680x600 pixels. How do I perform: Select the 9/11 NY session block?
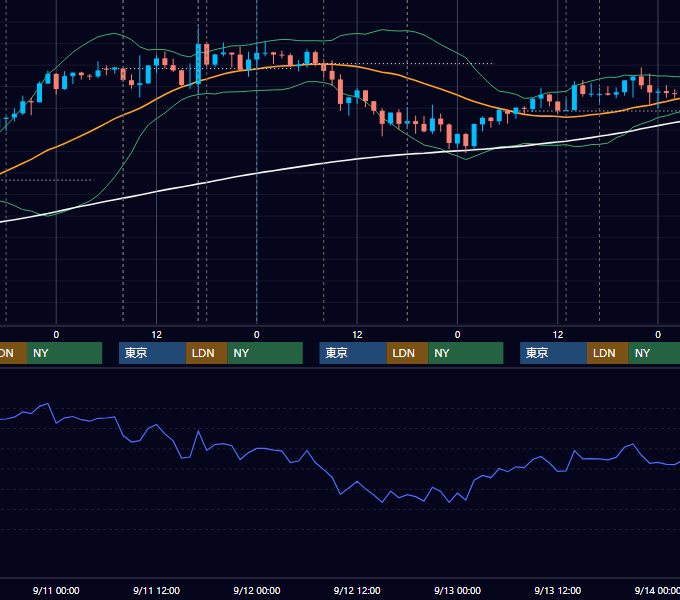[265, 353]
